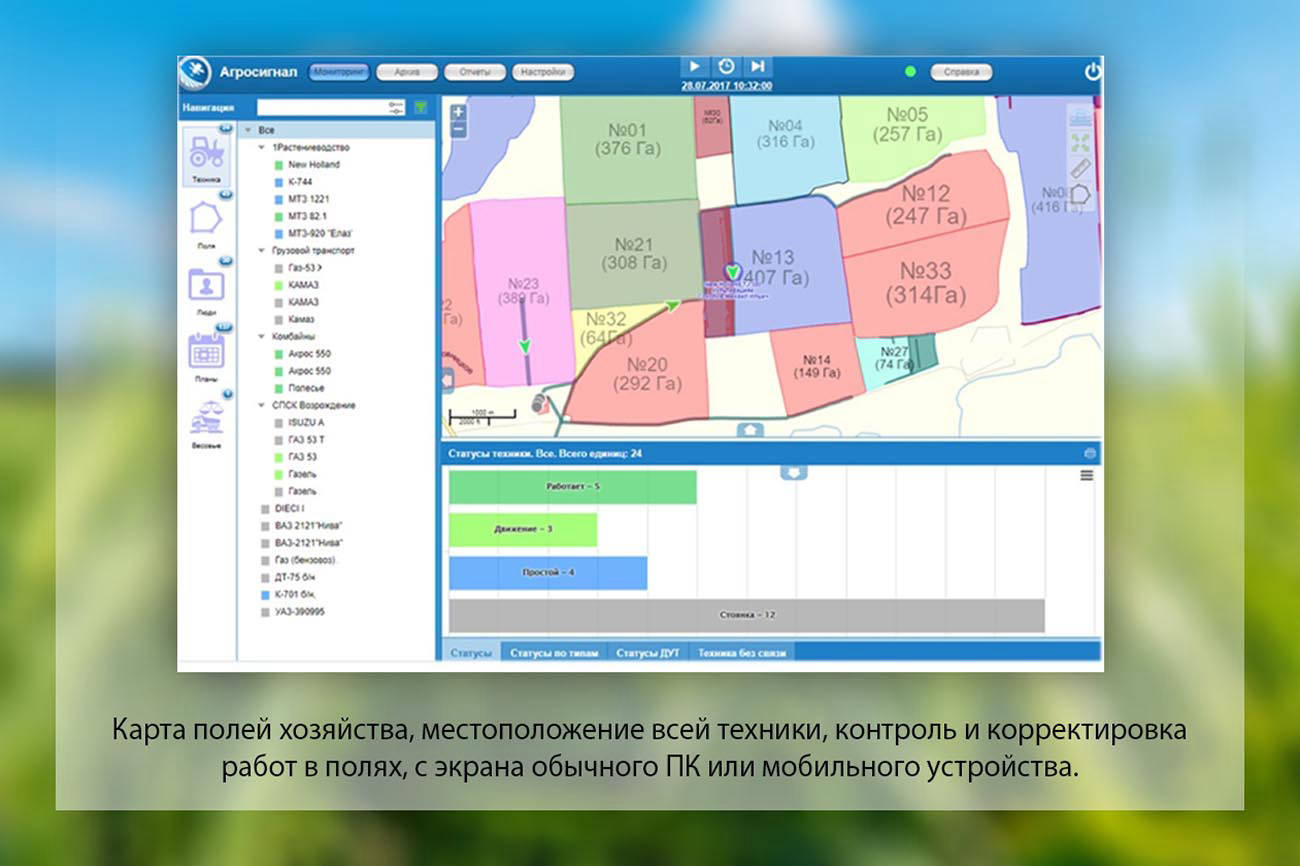Screen dimensions: 1300x866
Task: Open the Люди folder section
Action: click(x=206, y=286)
